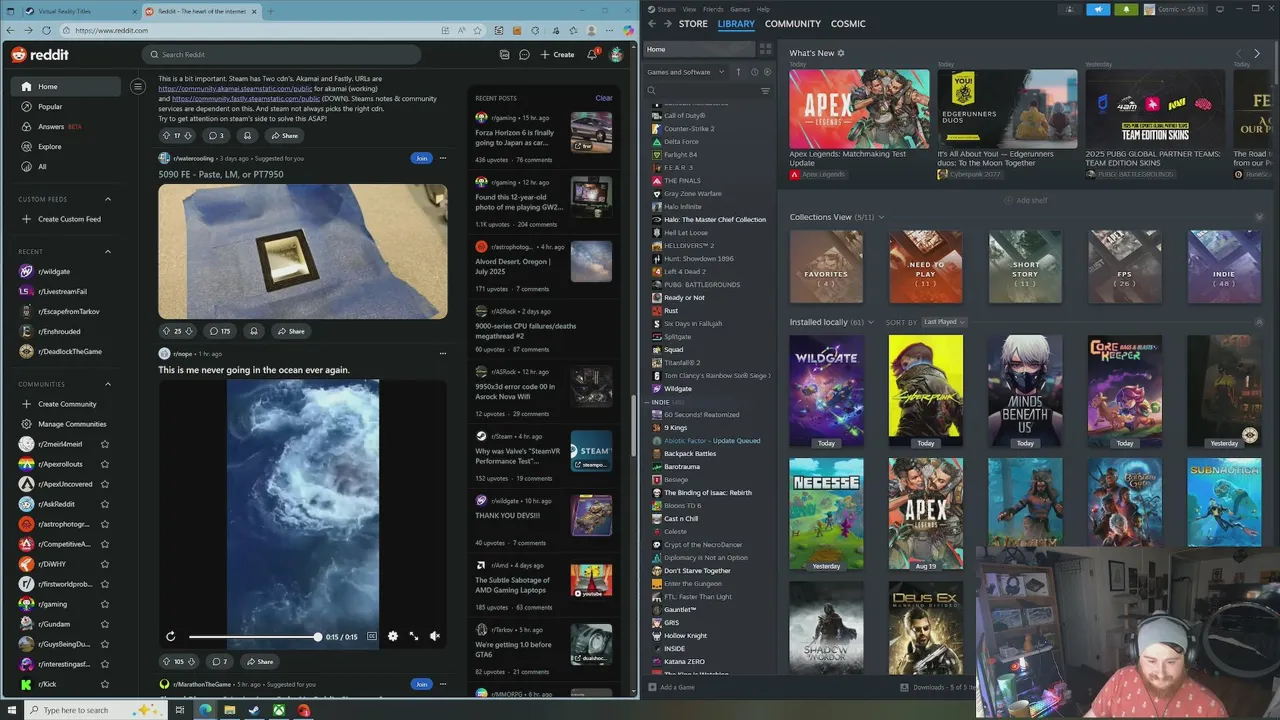The image size is (1280, 720).
Task: Go to Steam COMMUNITY tab
Action: point(793,23)
